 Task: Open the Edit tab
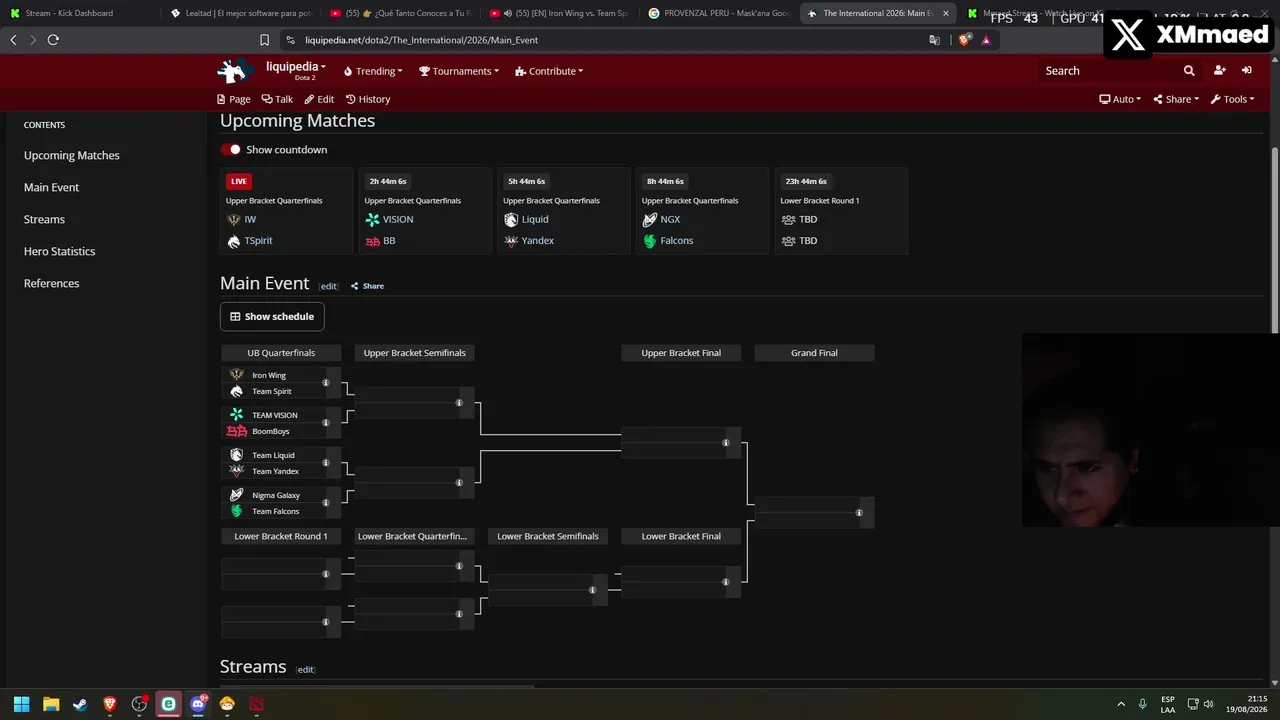[x=320, y=99]
